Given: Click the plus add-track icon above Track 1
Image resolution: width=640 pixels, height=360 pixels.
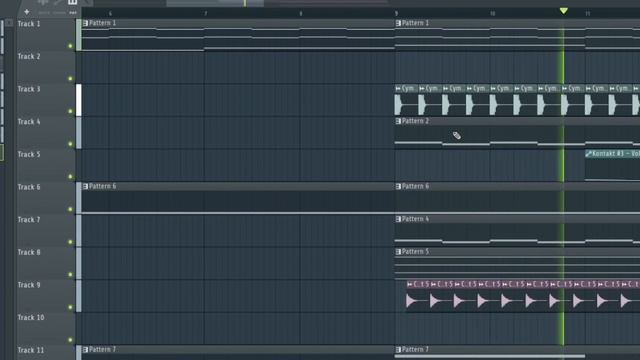Looking at the screenshot, I should click(x=27, y=12).
